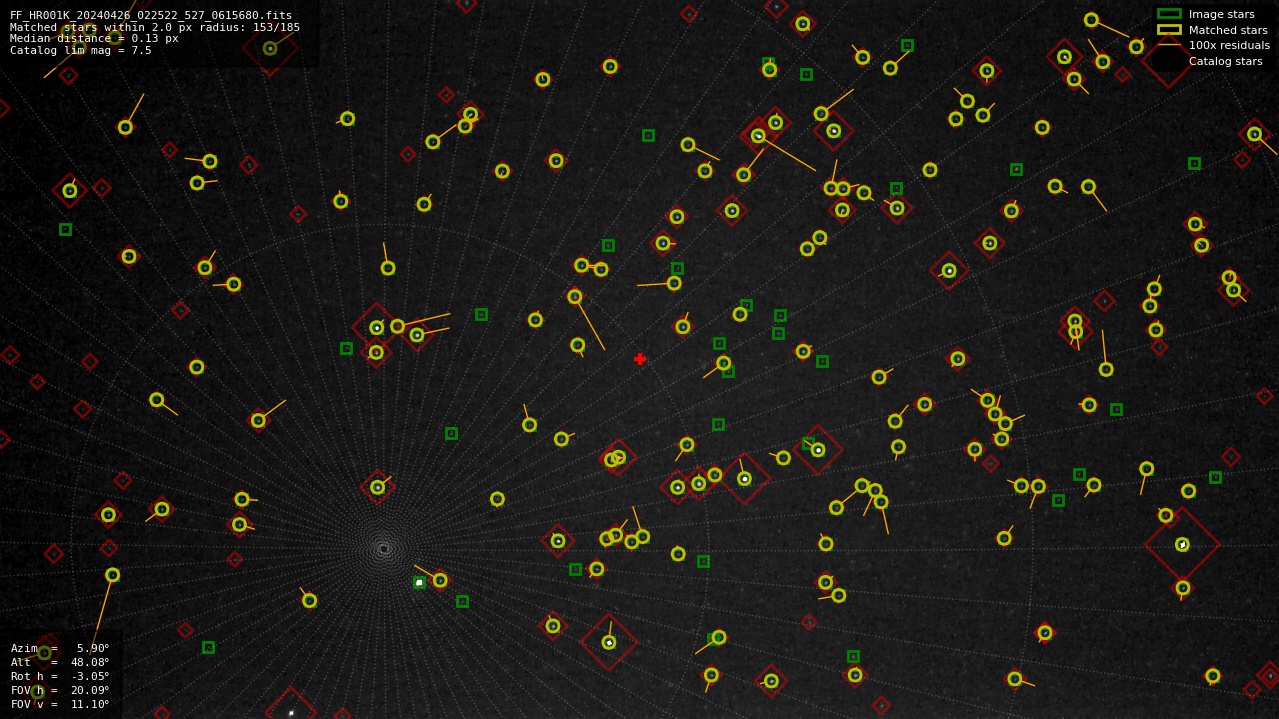Click the 'FOV v = 11.10°' readout

point(60,704)
